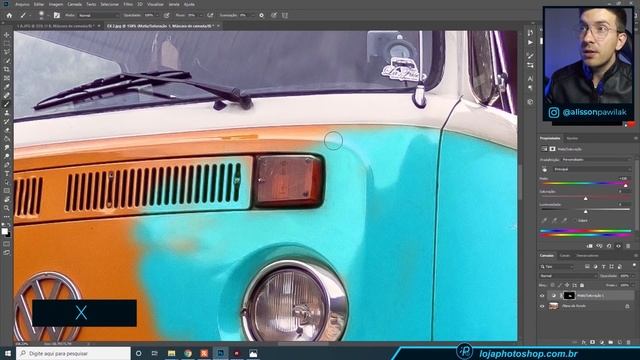
Task: Add layer style fx icon
Action: tap(584, 342)
